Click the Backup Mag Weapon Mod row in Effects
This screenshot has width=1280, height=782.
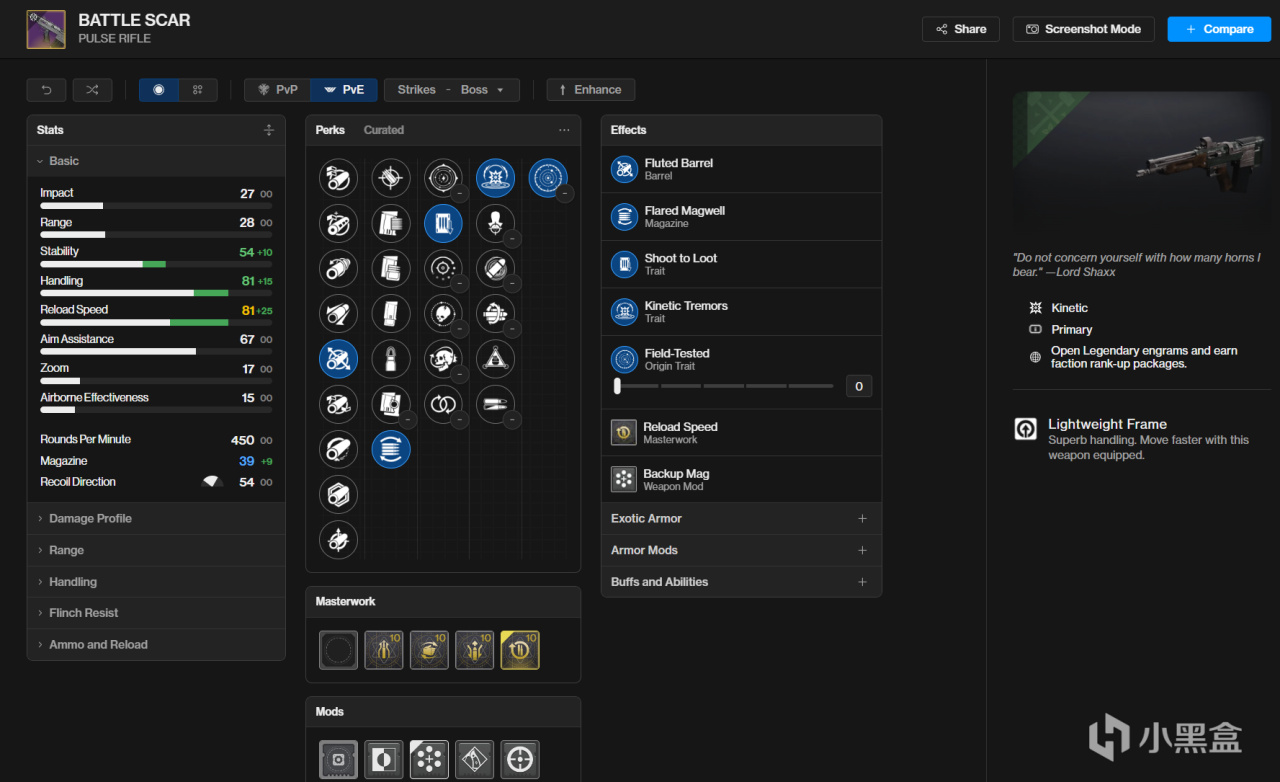(x=741, y=479)
